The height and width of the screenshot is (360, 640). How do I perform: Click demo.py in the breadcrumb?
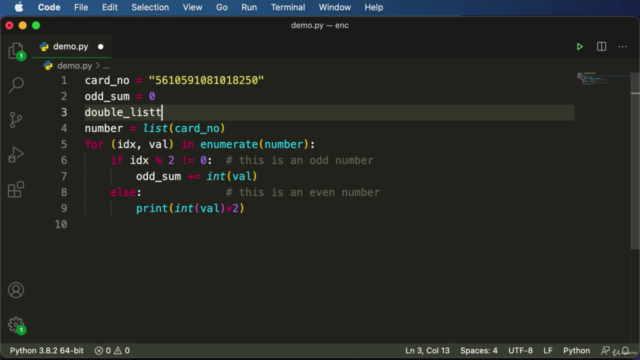pyautogui.click(x=75, y=66)
